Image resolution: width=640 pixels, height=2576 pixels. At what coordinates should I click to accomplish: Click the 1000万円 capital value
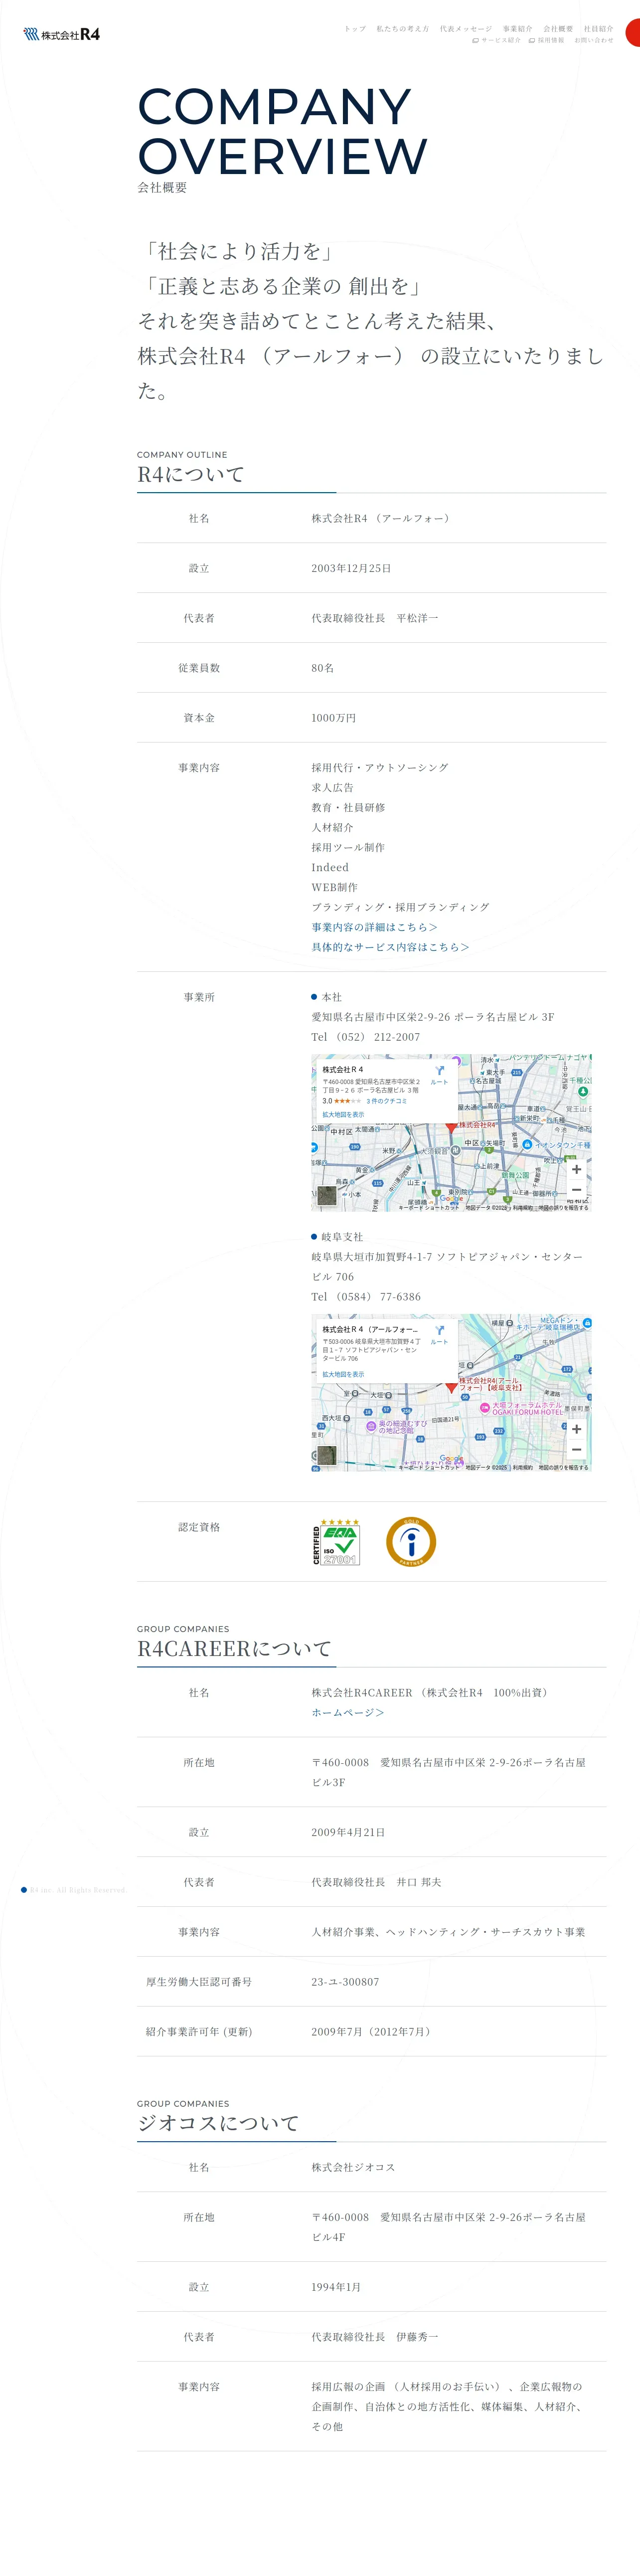[333, 718]
